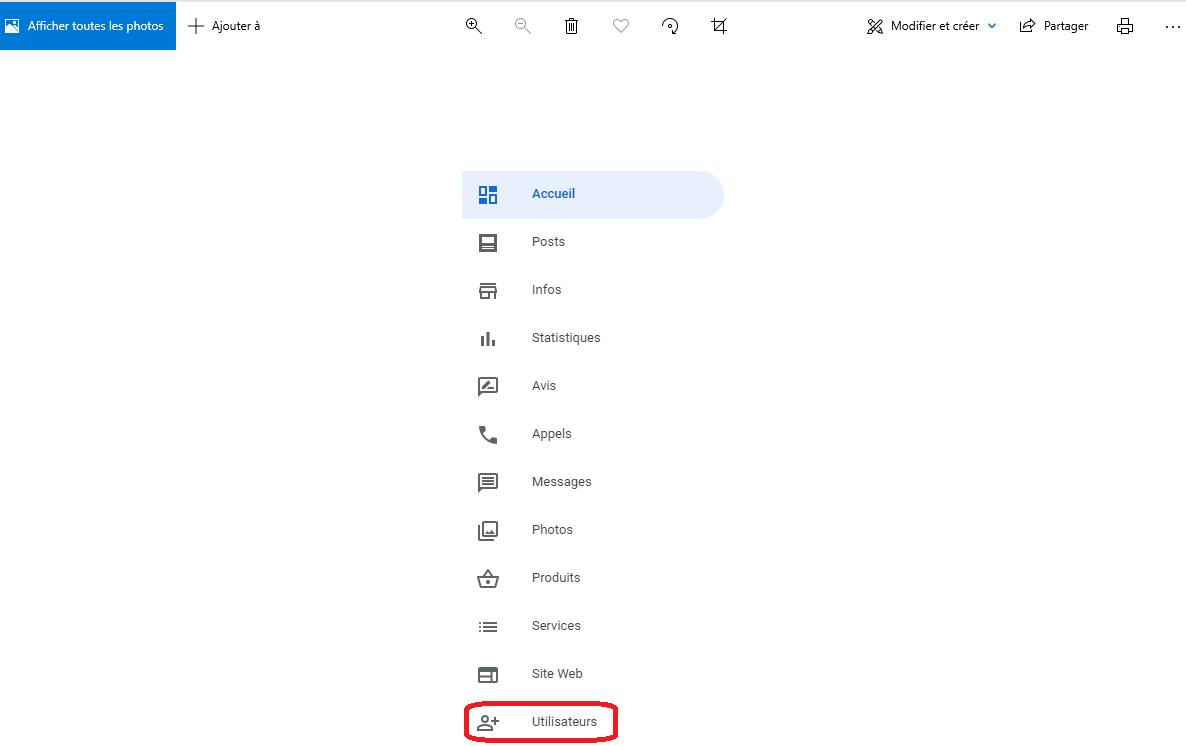The height and width of the screenshot is (746, 1186).
Task: Print the photo with the printer icon
Action: (x=1125, y=26)
